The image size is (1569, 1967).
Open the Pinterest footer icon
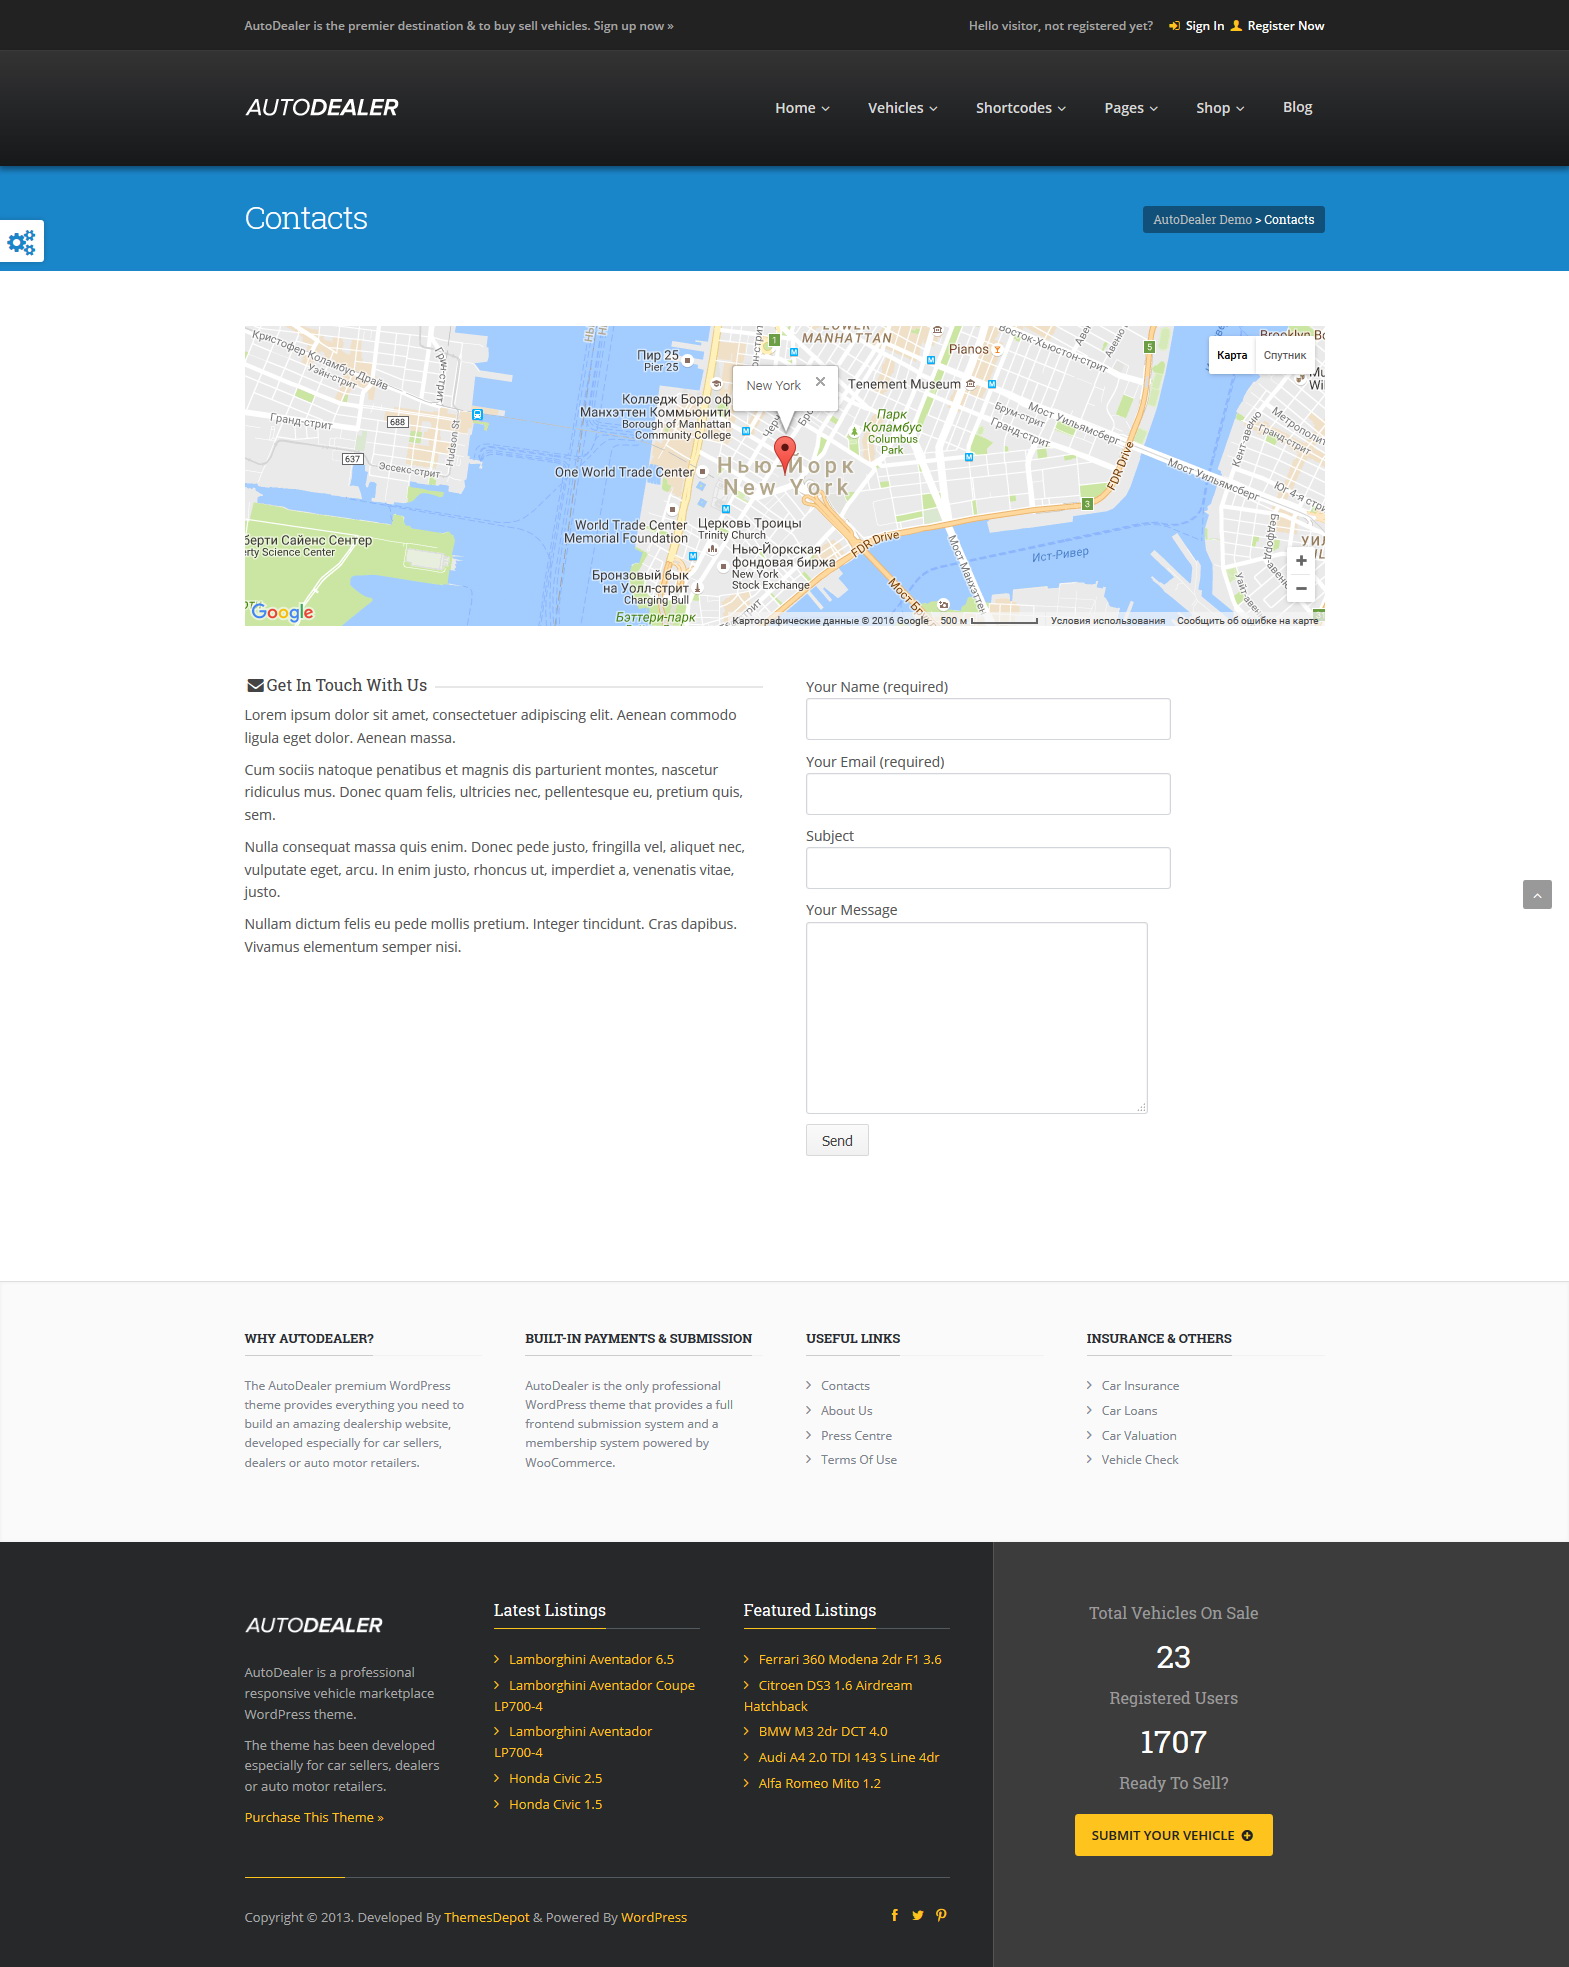click(x=941, y=1915)
